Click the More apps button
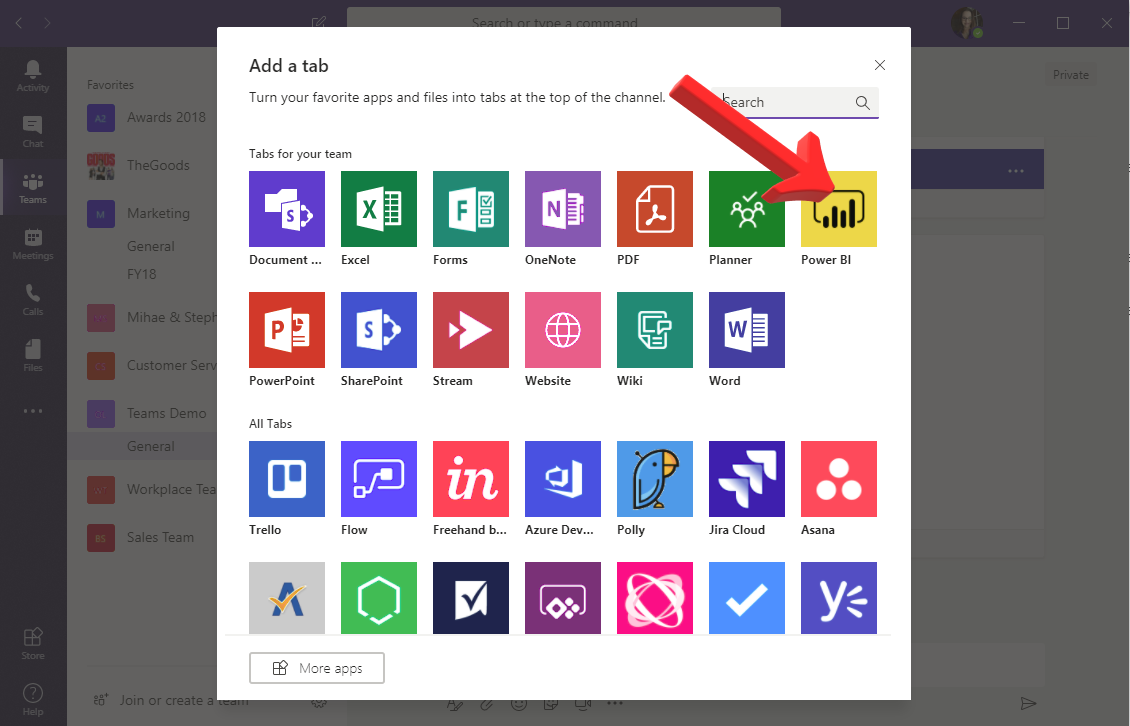 (316, 668)
